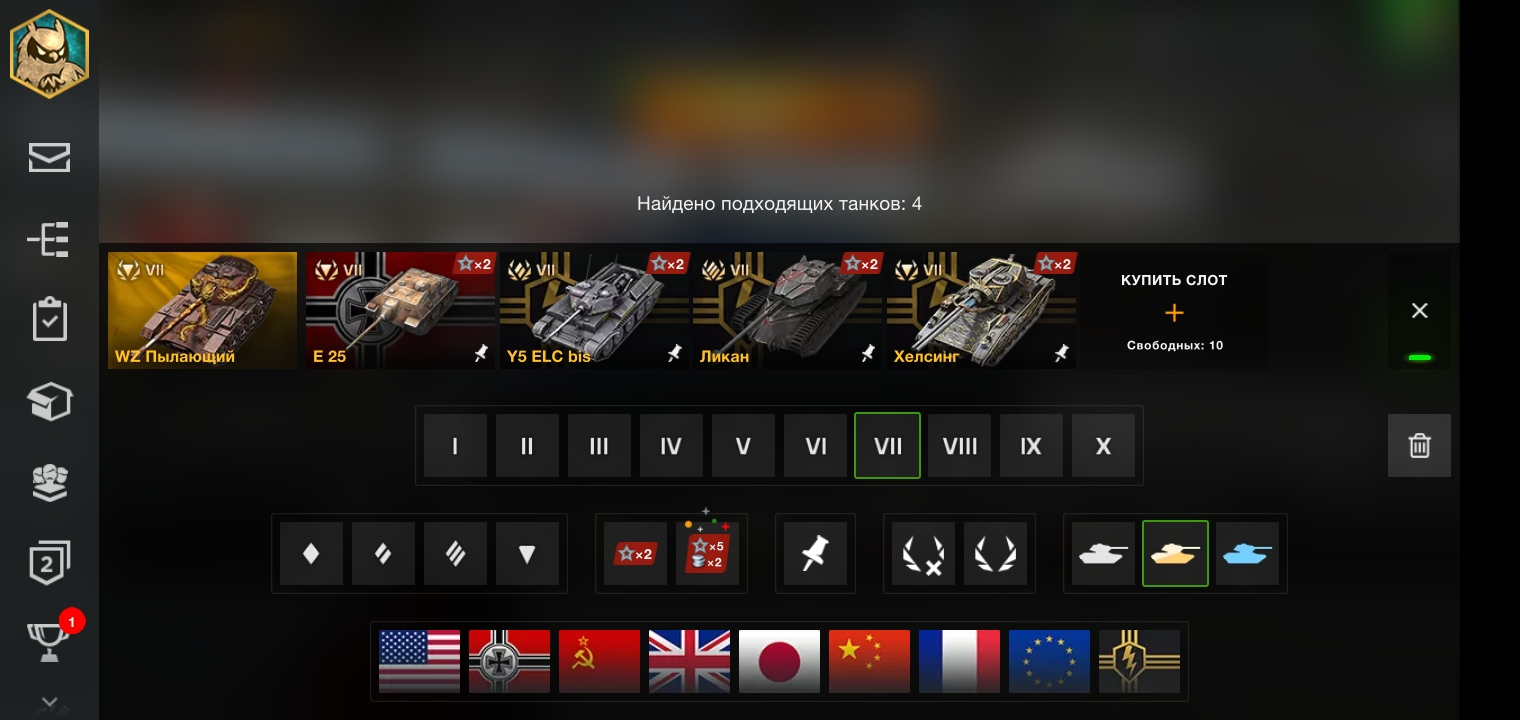Filter by the Soviet flag nation
Image resolution: width=1520 pixels, height=720 pixels.
click(599, 661)
